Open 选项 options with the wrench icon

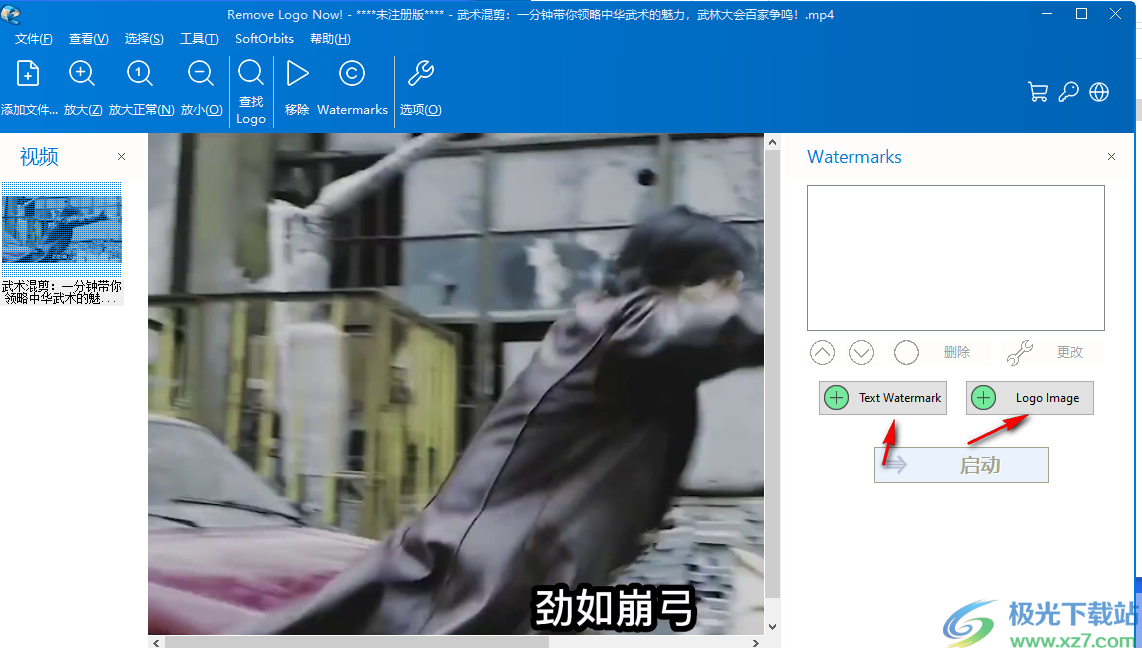coord(420,73)
